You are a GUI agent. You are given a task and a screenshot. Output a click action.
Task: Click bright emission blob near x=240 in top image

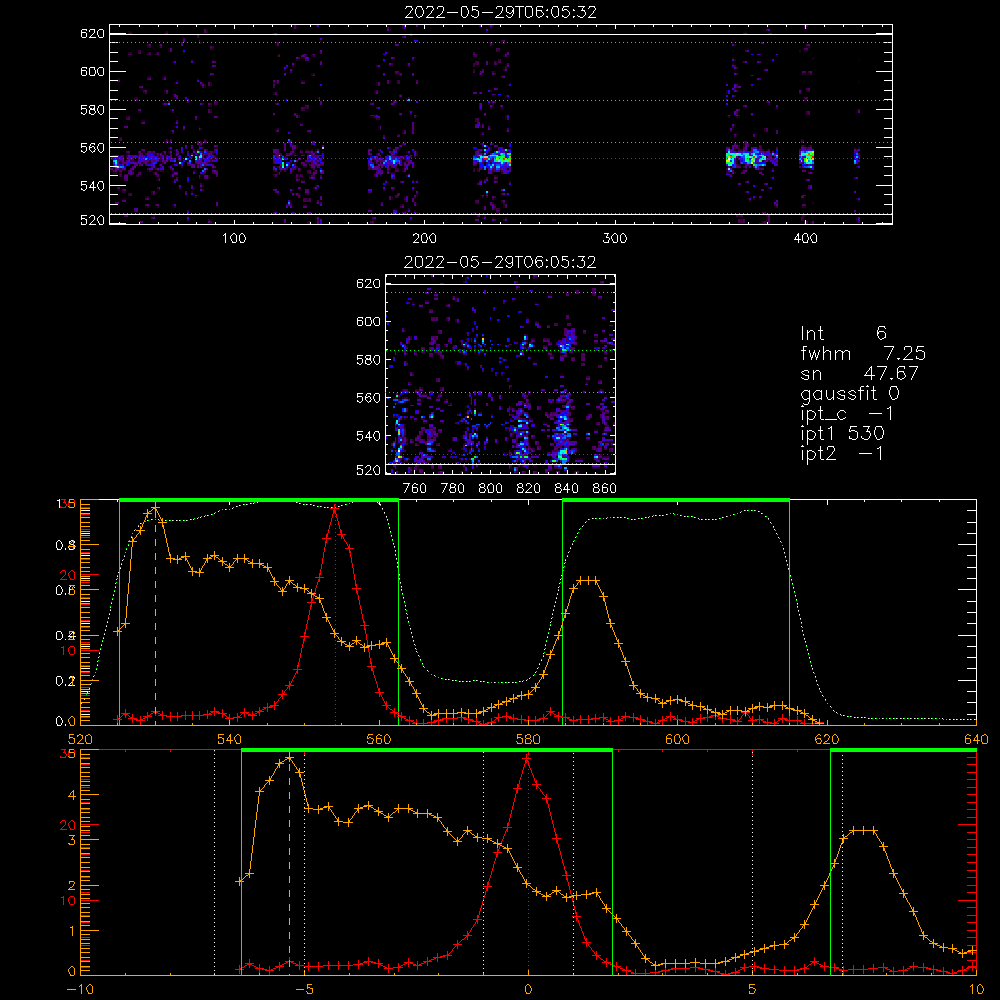(x=492, y=158)
